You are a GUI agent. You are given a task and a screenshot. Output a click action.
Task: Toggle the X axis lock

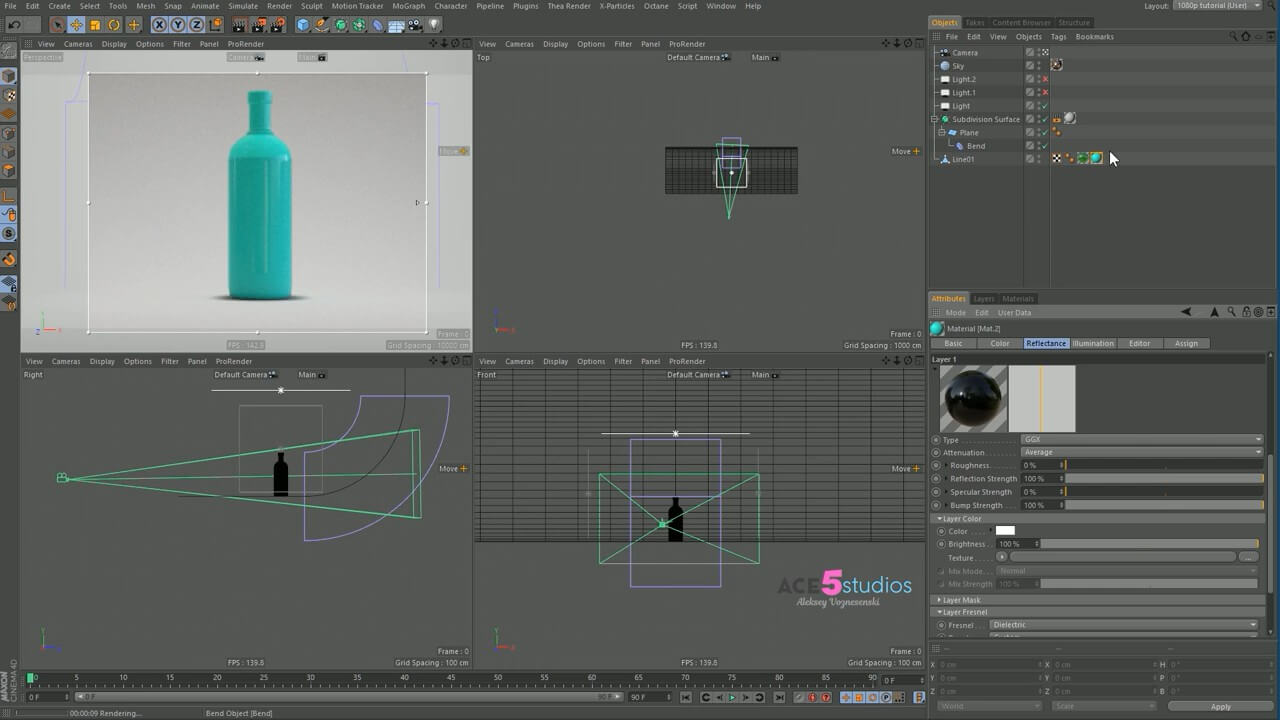pos(159,25)
